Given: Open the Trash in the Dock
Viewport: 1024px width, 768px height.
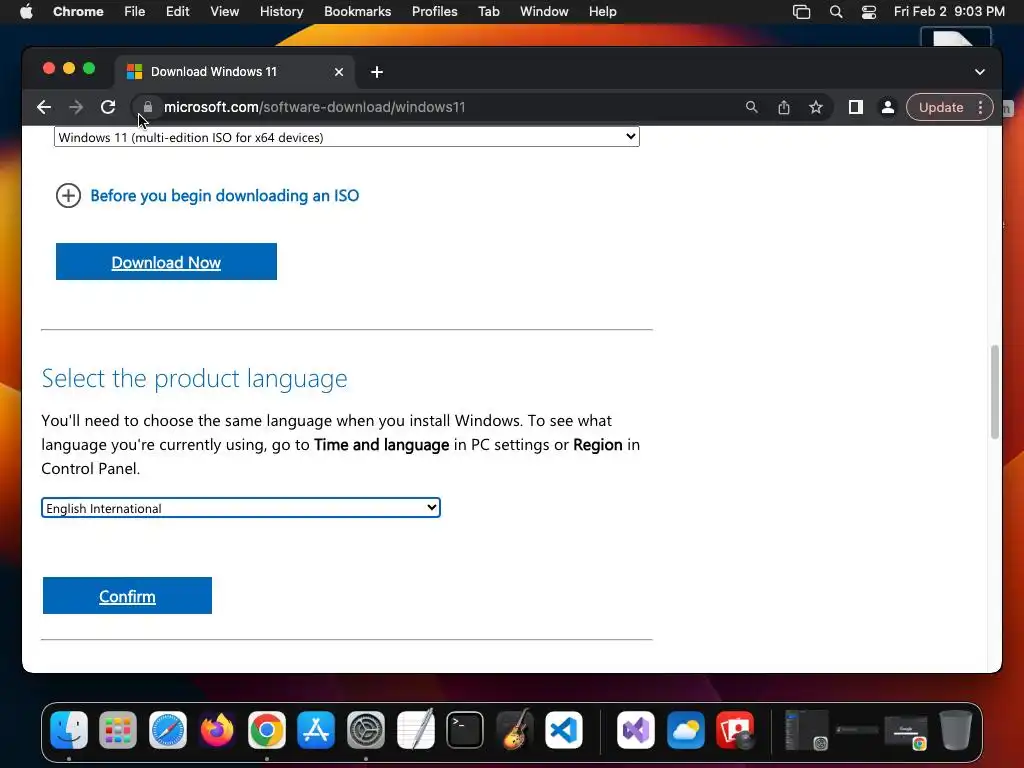Looking at the screenshot, I should [955, 729].
